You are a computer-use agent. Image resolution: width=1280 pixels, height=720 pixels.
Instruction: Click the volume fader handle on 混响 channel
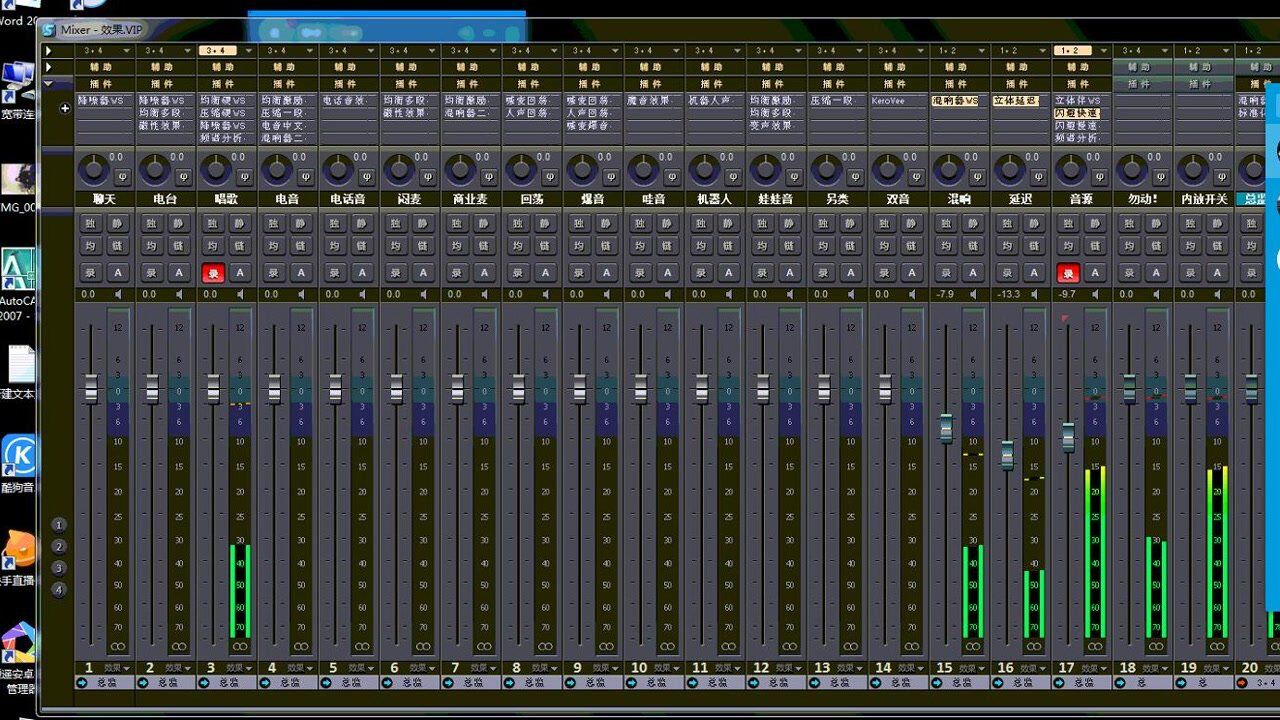tap(946, 428)
